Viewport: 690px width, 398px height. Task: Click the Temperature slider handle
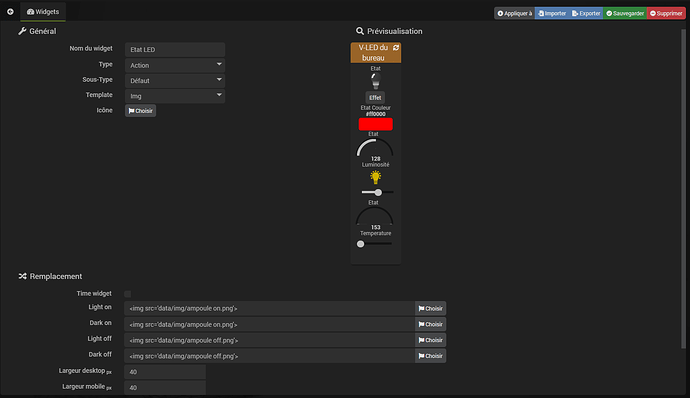pos(360,244)
